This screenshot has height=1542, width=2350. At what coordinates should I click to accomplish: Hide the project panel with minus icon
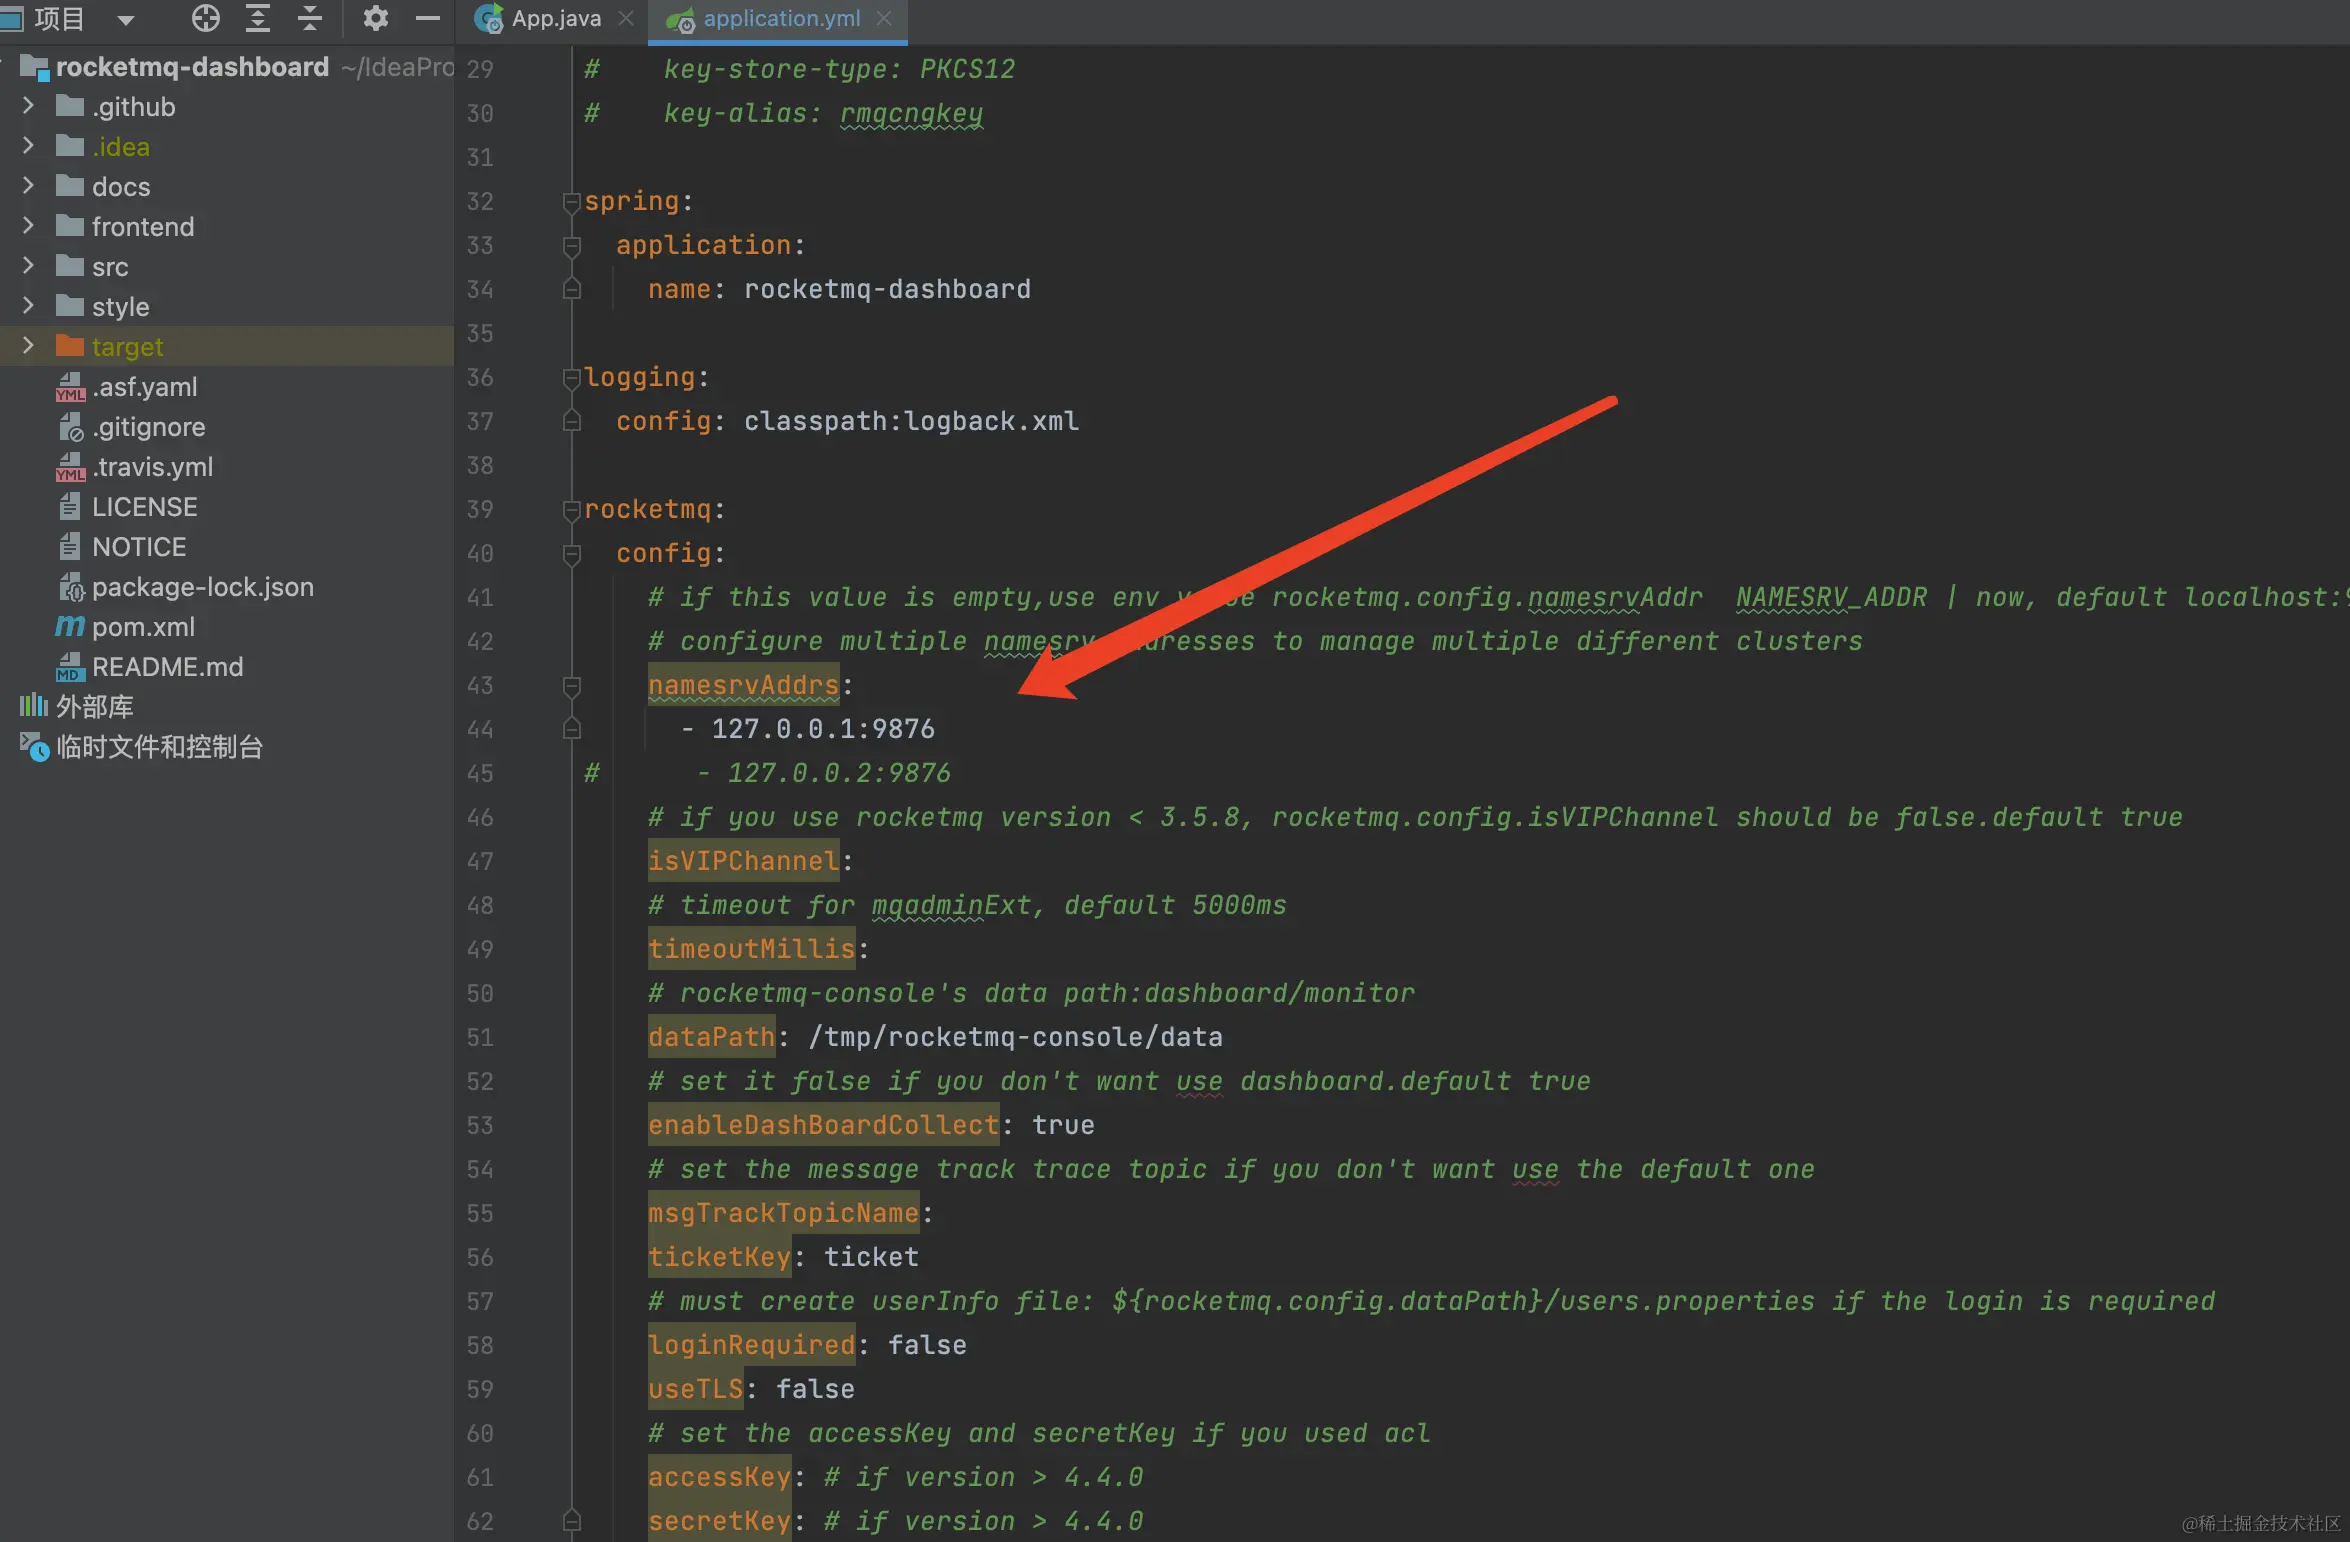coord(428,18)
